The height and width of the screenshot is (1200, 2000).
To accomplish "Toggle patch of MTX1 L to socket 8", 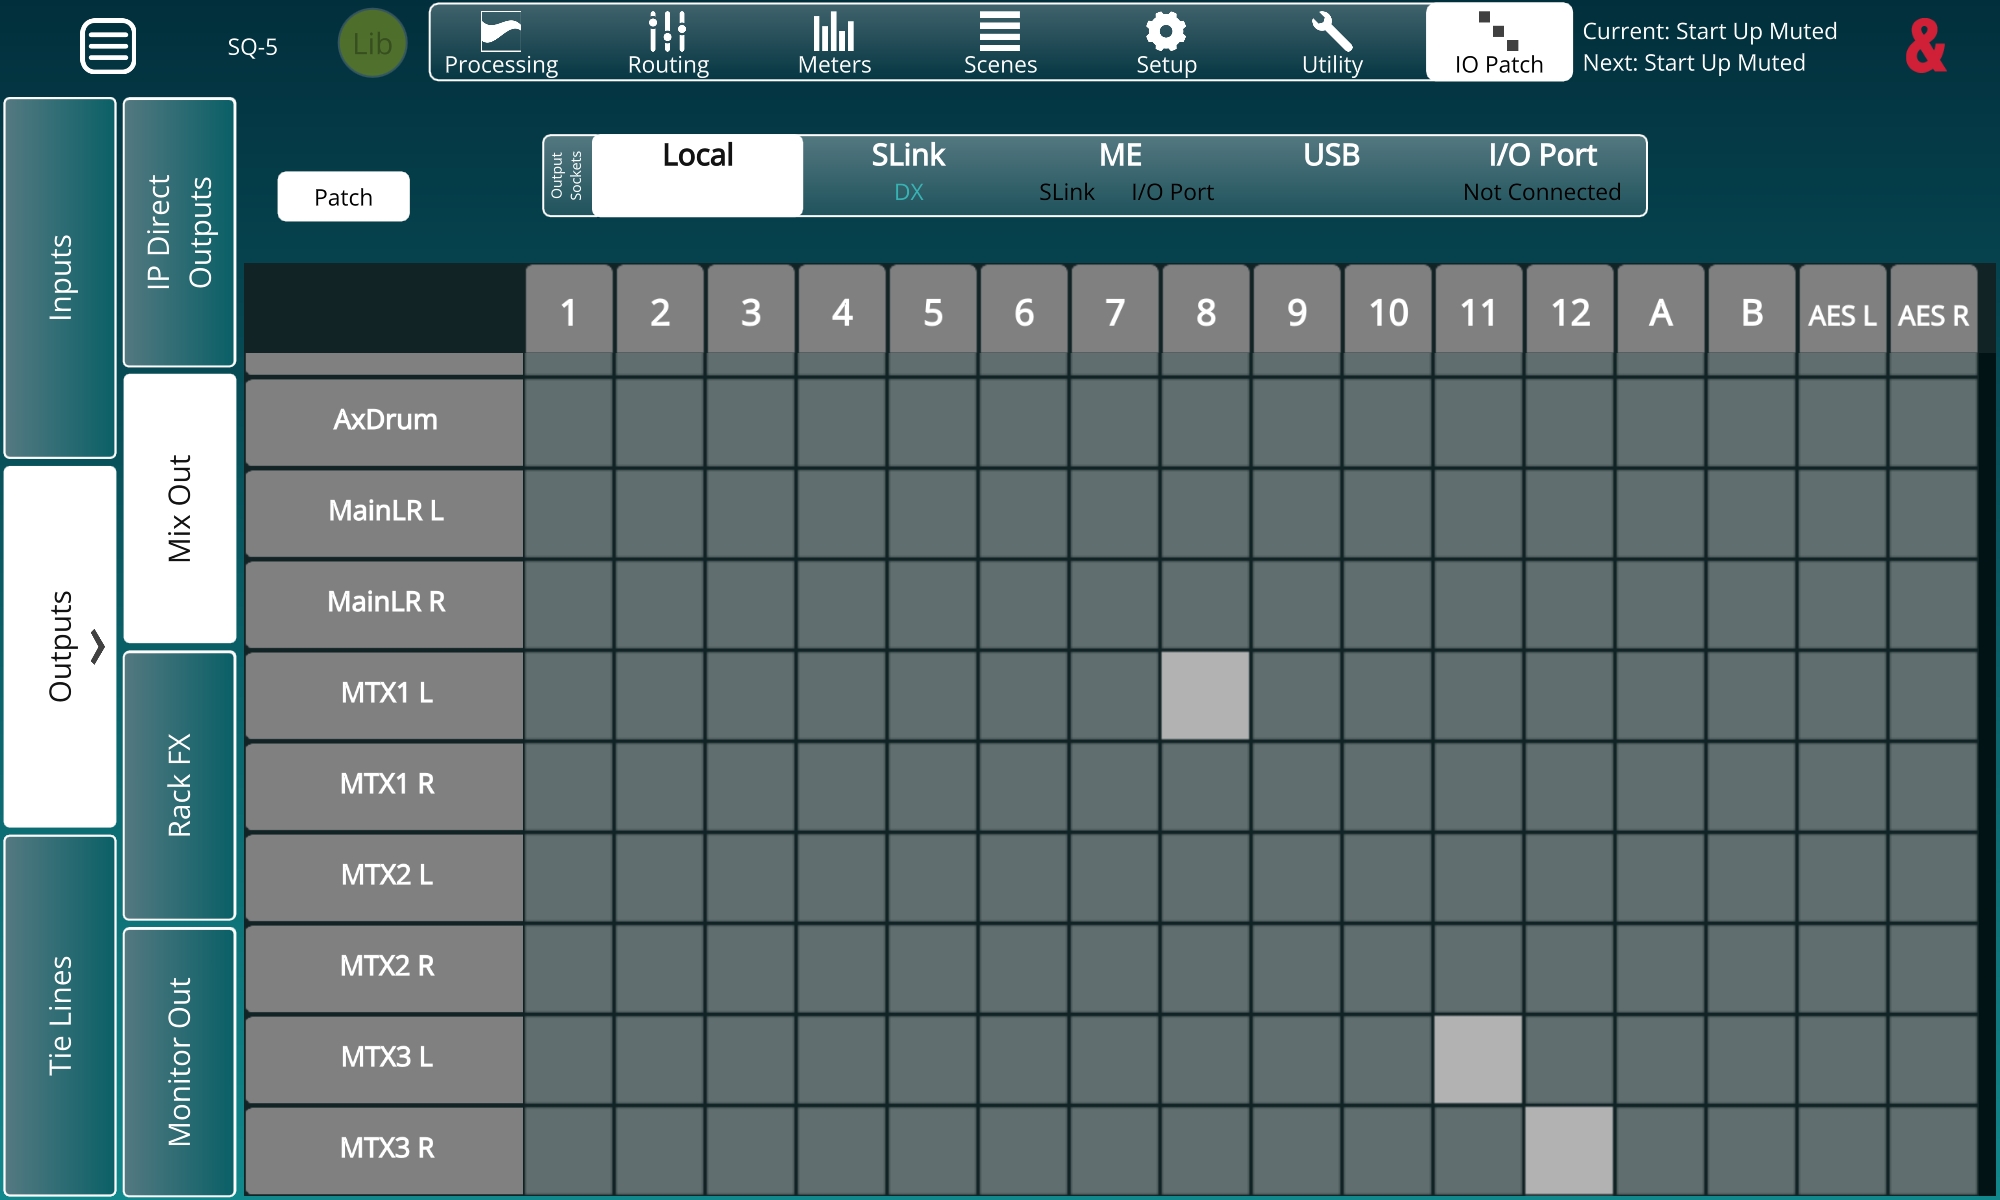I will coord(1205,695).
